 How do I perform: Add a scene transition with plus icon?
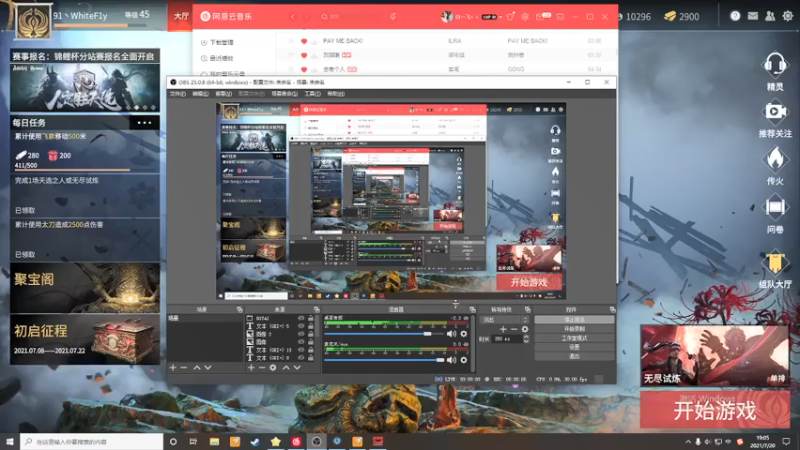coord(503,329)
